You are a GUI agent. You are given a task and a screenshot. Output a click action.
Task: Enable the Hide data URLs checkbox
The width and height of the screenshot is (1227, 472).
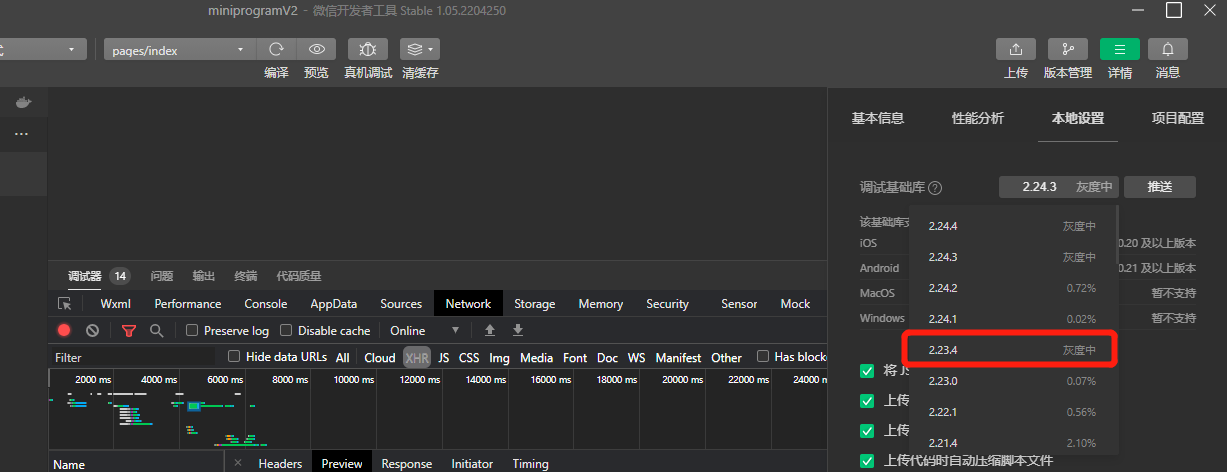click(234, 356)
